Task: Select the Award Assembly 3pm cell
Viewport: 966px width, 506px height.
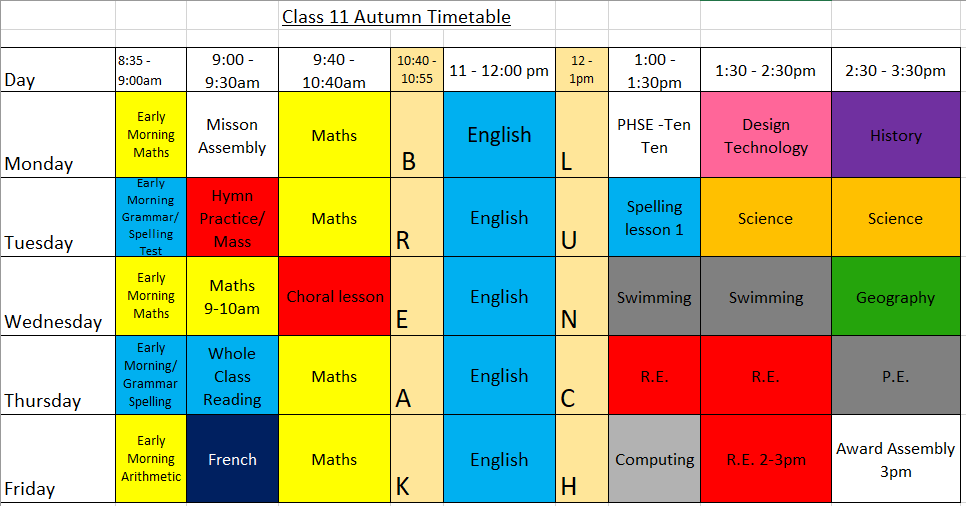Action: (896, 459)
